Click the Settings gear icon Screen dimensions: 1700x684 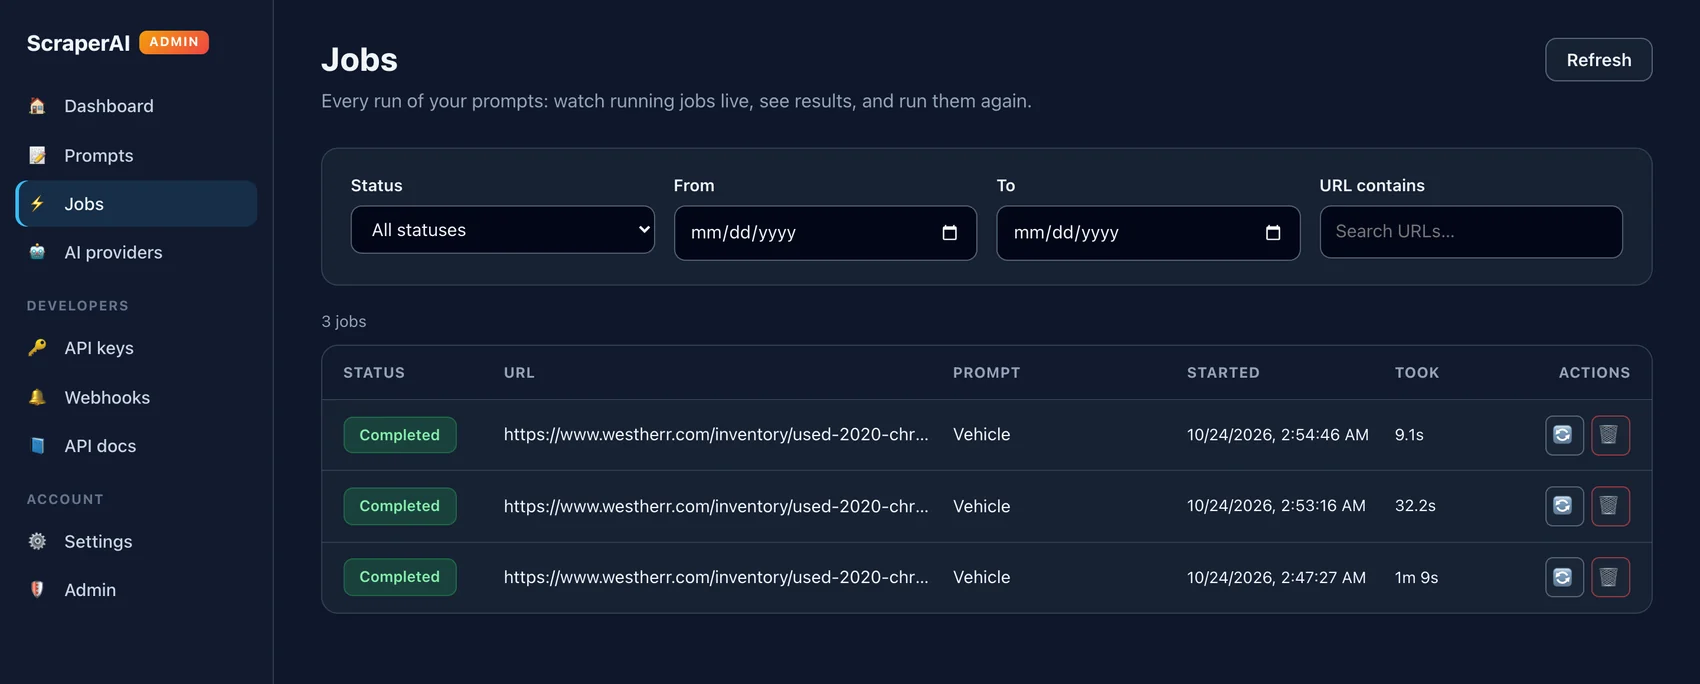[37, 541]
